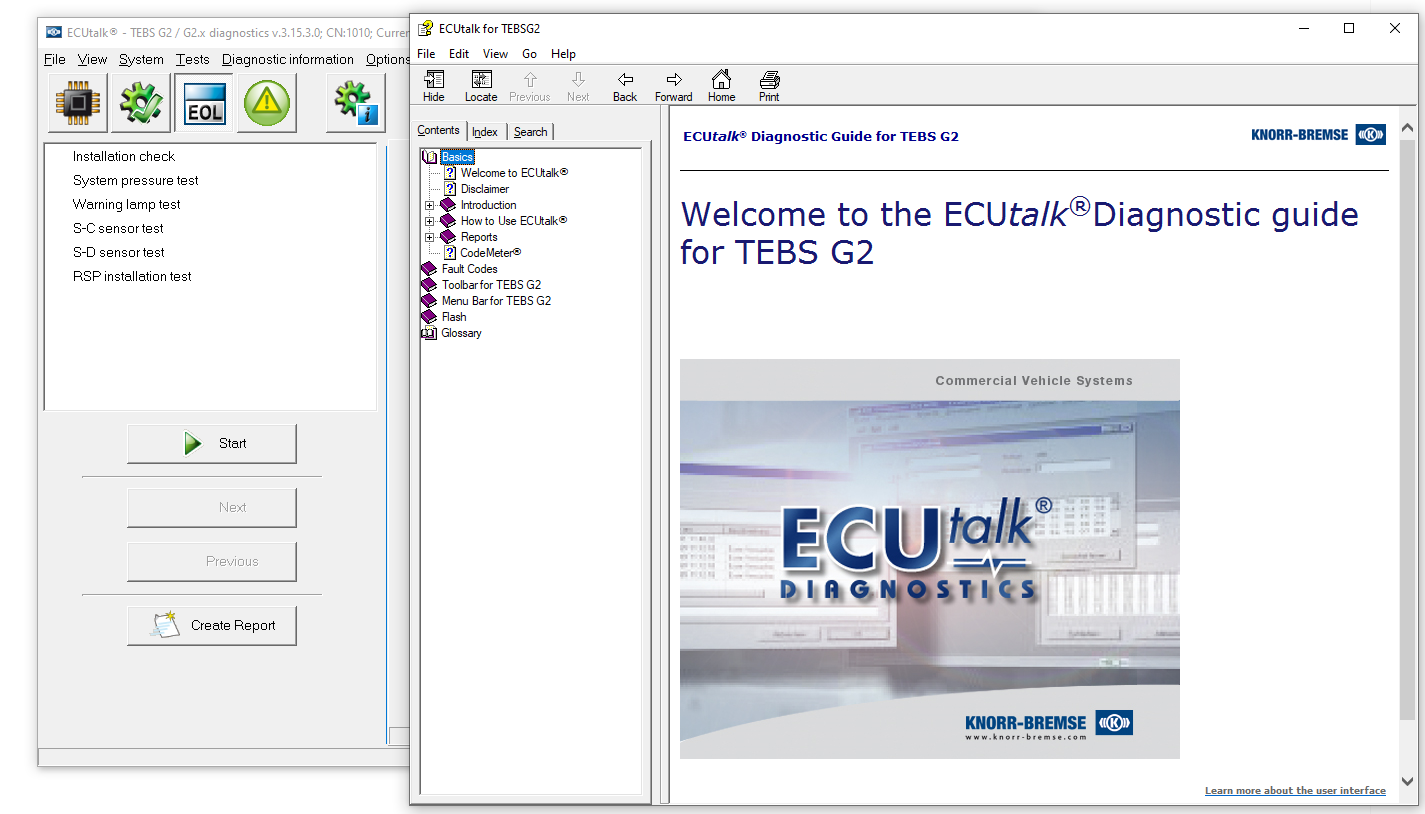Click the help content scrollbar down arrow
This screenshot has height=814, width=1425.
coord(1407,782)
